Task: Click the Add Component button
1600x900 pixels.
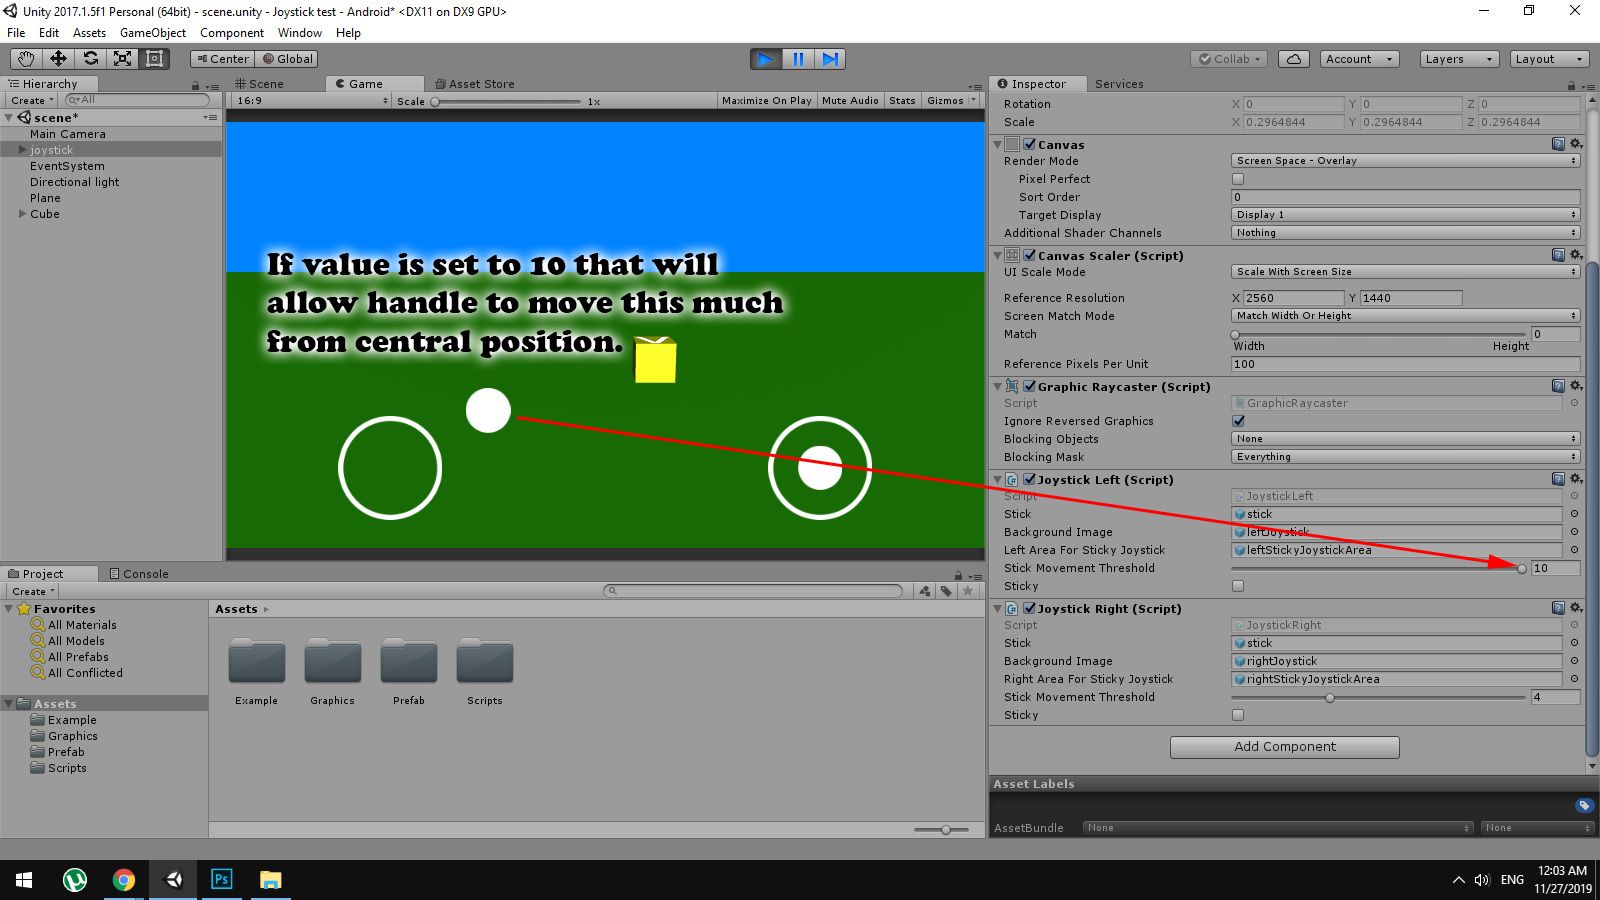Action: [x=1285, y=747]
